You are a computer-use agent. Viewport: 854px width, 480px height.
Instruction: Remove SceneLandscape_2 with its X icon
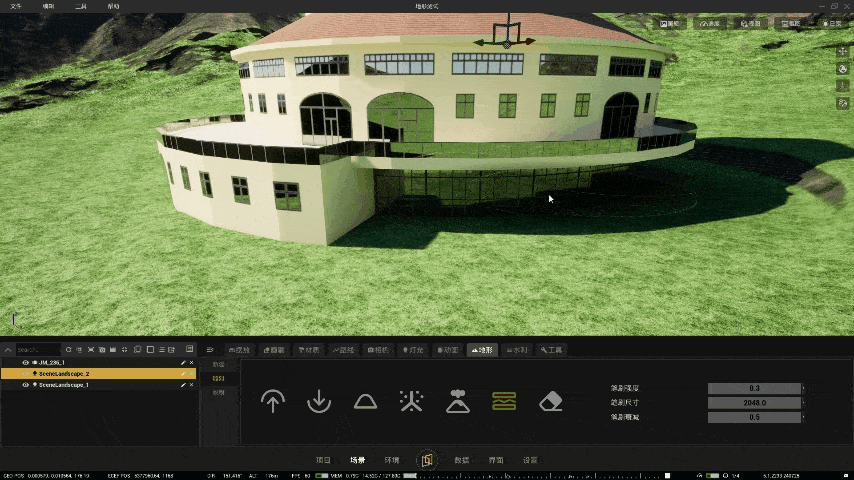click(191, 374)
